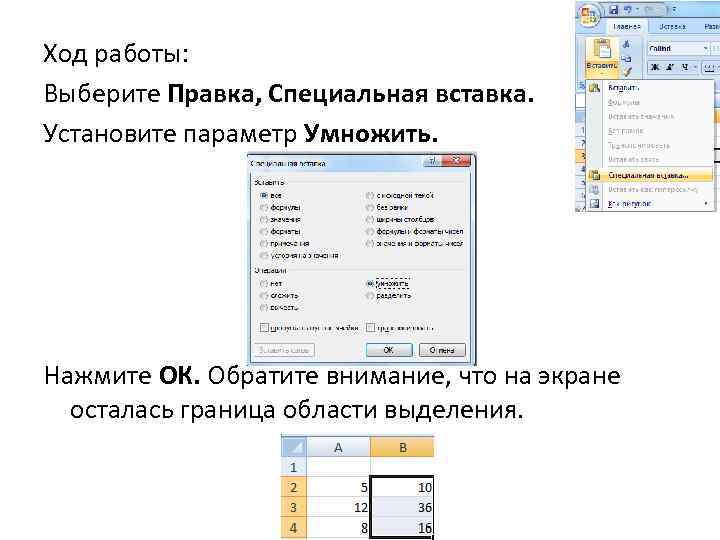This screenshot has height=540, width=720.
Task: Click cell containing 5 in column A
Action: coord(338,487)
